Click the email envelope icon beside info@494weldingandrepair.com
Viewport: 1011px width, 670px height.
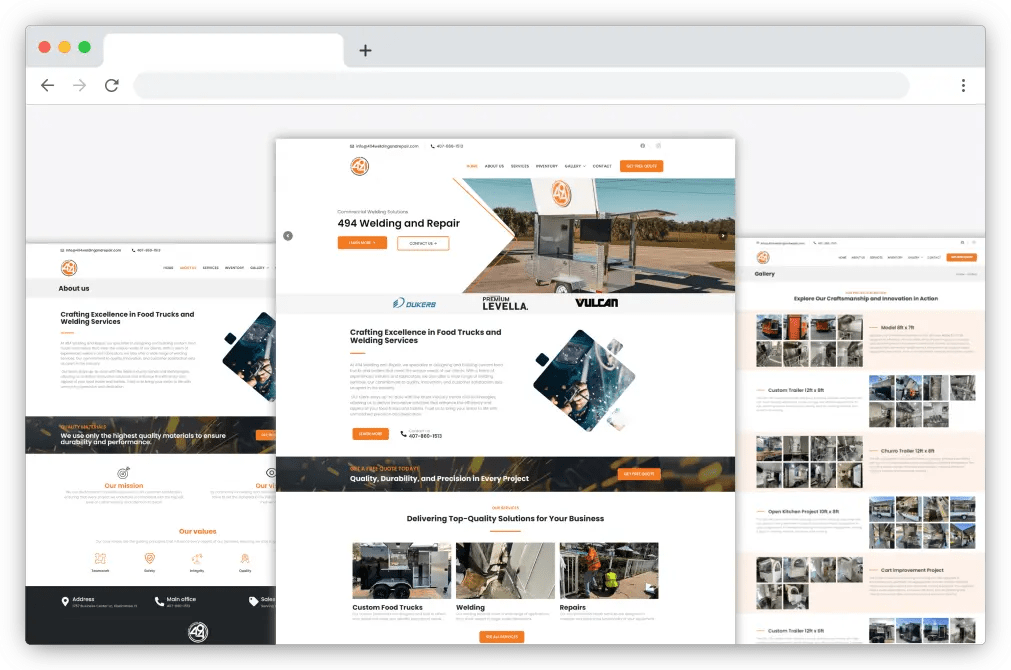tap(351, 144)
